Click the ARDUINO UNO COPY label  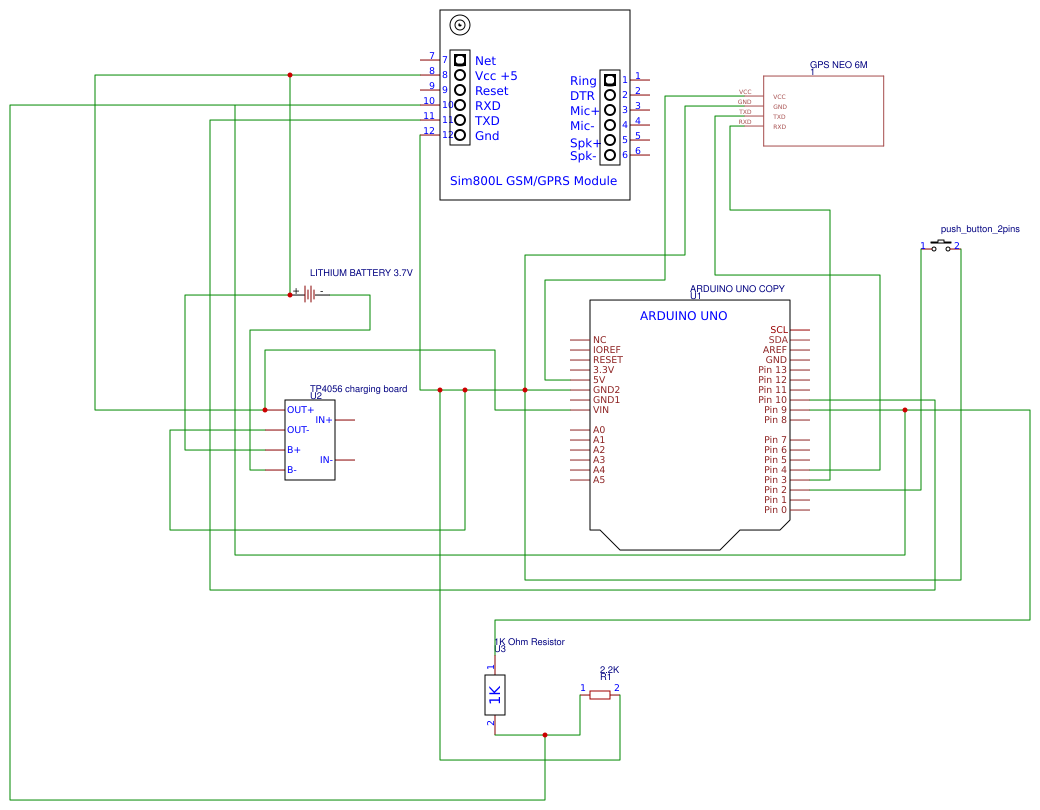pyautogui.click(x=737, y=289)
